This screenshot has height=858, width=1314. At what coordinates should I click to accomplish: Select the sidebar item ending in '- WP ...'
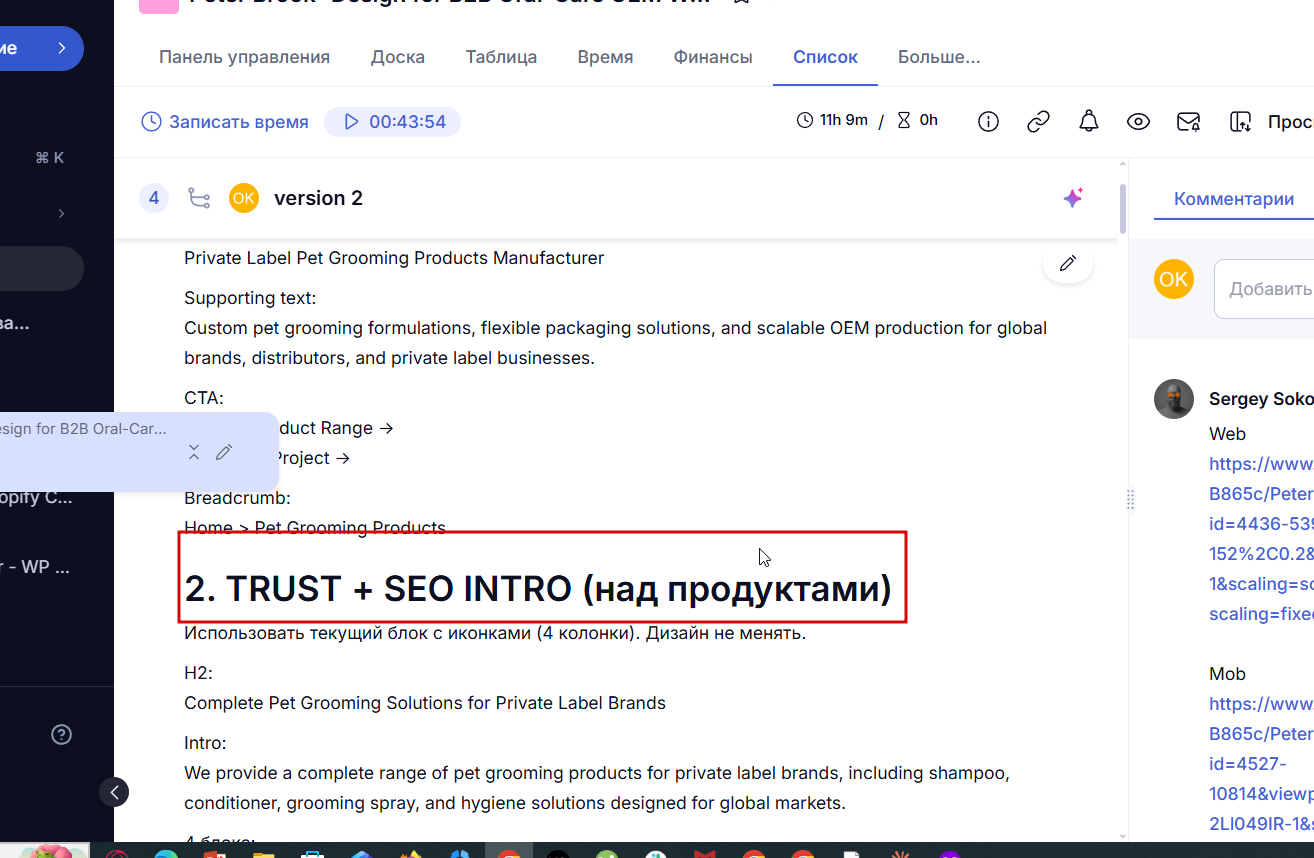point(36,567)
